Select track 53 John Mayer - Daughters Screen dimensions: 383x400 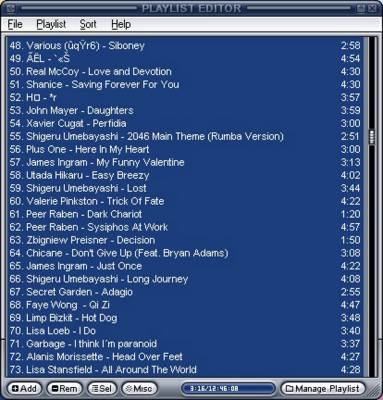pos(184,110)
